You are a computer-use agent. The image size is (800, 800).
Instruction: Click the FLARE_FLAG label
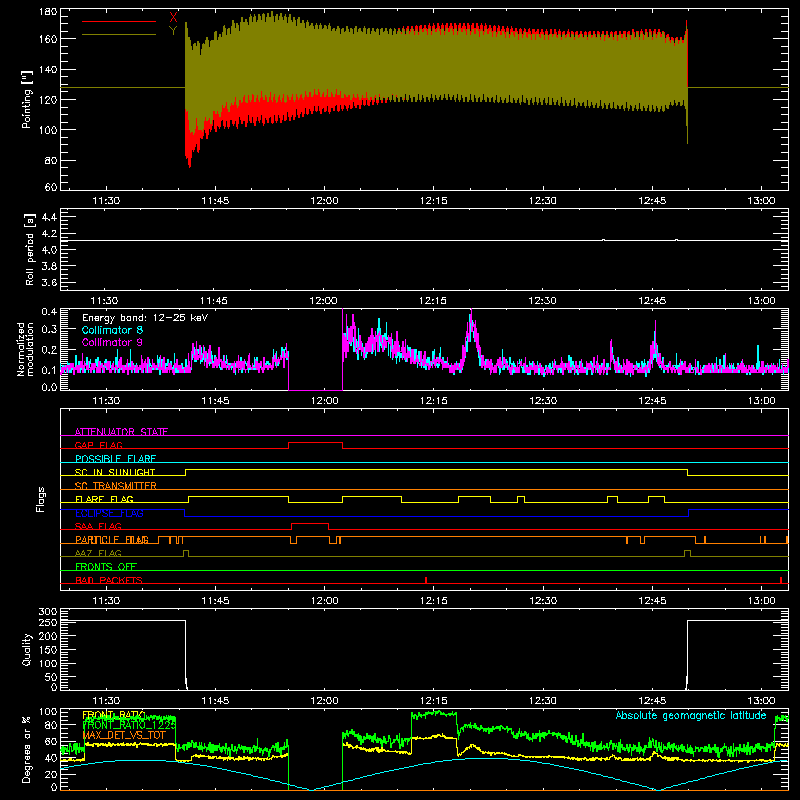tap(104, 499)
